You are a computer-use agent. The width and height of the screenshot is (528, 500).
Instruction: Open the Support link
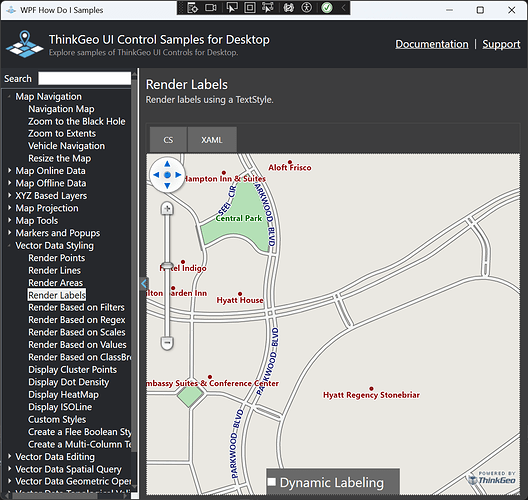(x=501, y=44)
